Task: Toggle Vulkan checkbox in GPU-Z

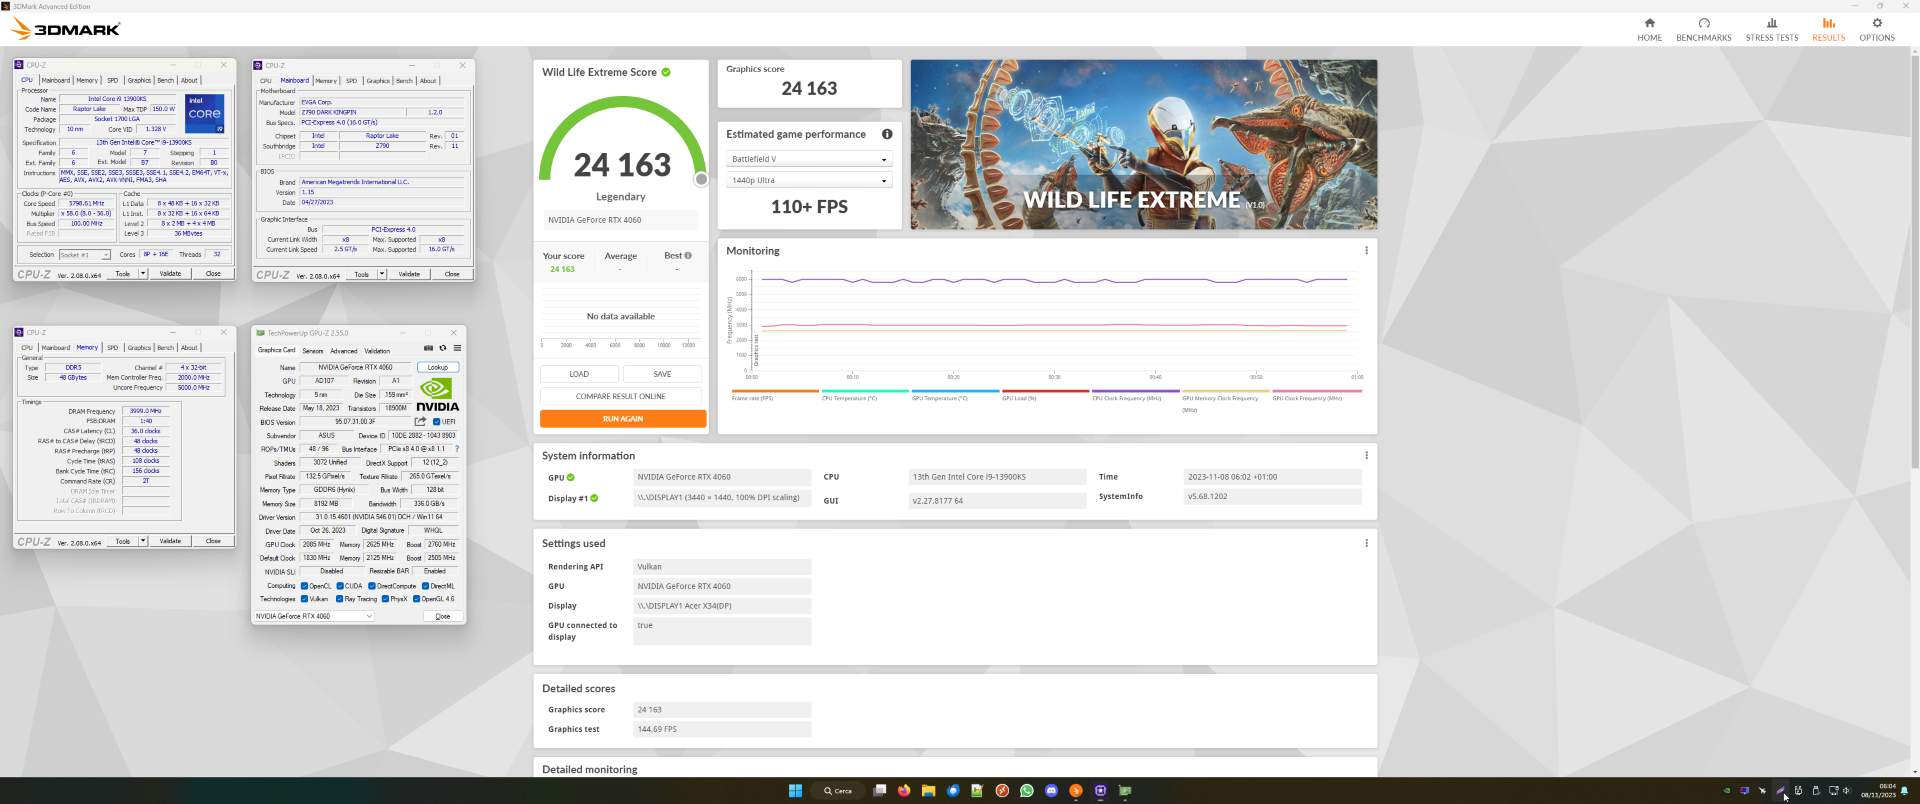Action: 304,599
